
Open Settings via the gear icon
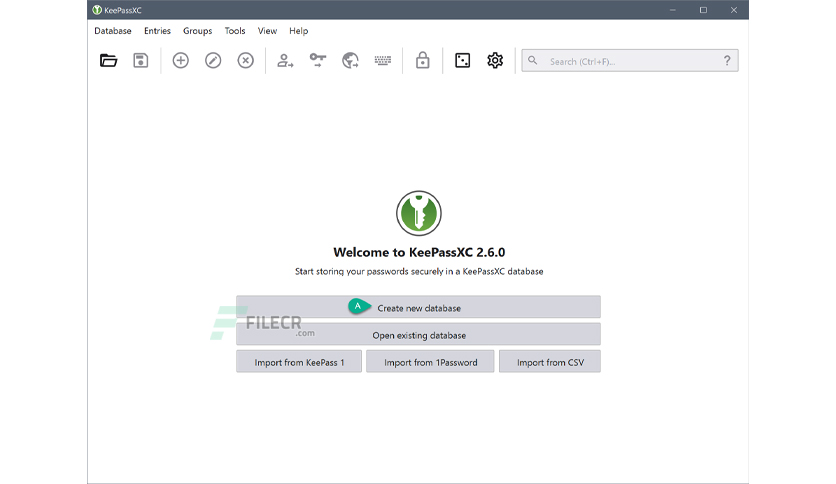[495, 61]
